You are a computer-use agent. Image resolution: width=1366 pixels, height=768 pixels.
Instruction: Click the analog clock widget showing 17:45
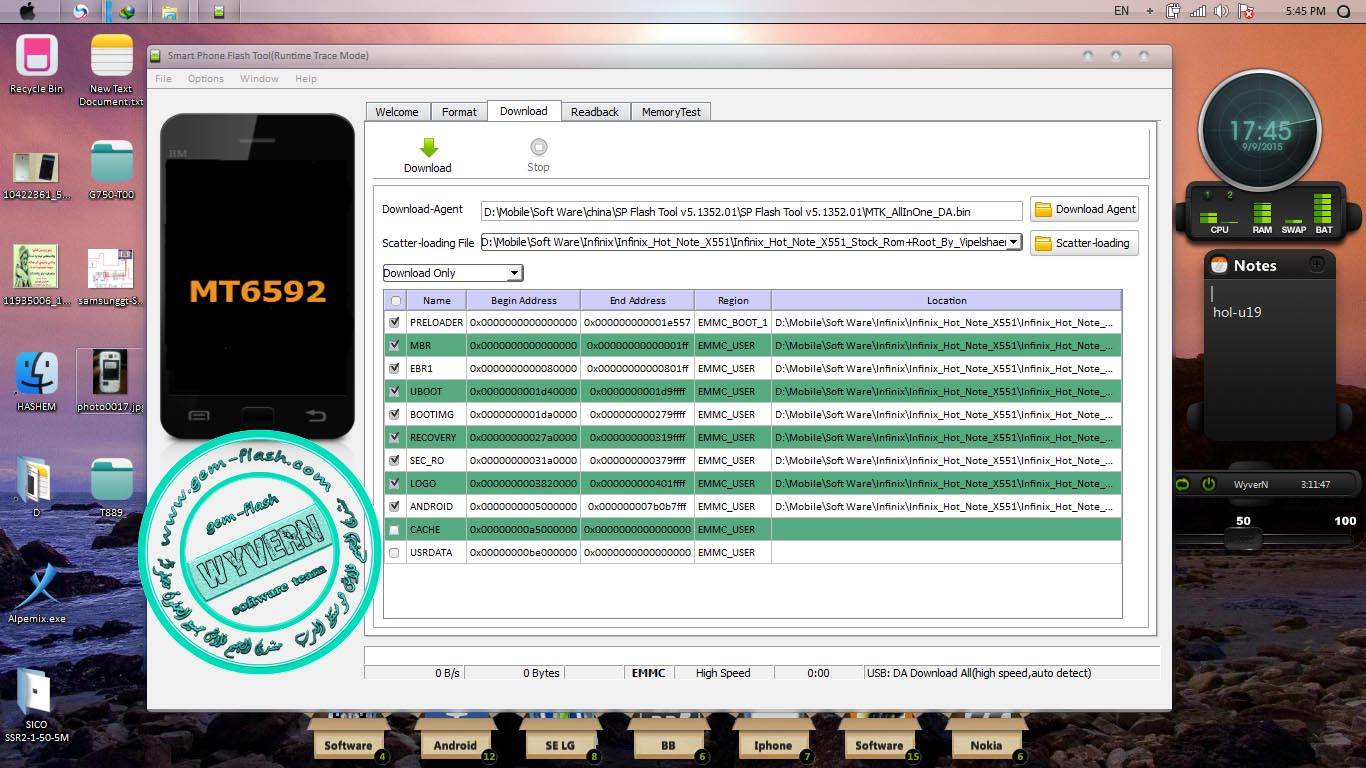pos(1259,130)
